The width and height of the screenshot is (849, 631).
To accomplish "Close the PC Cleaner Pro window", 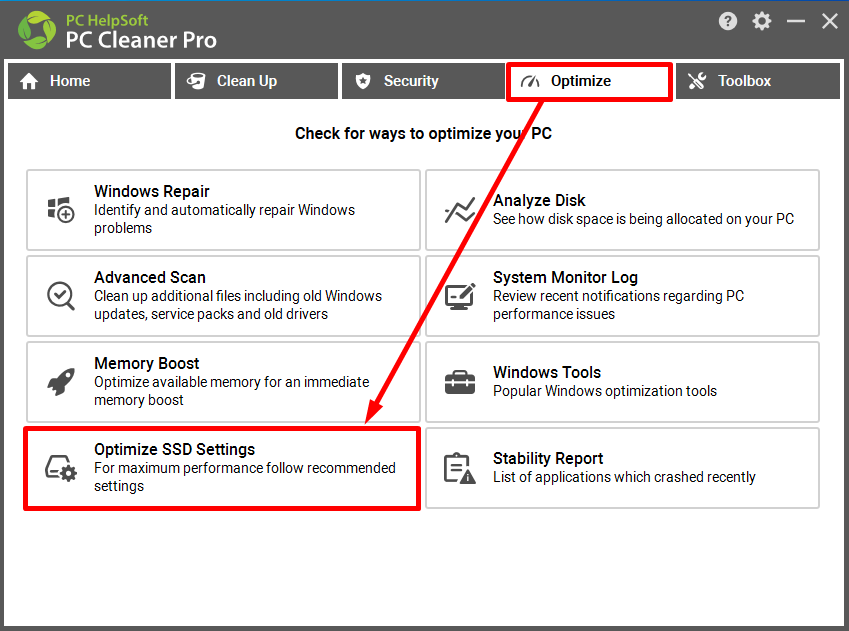I will [x=830, y=21].
